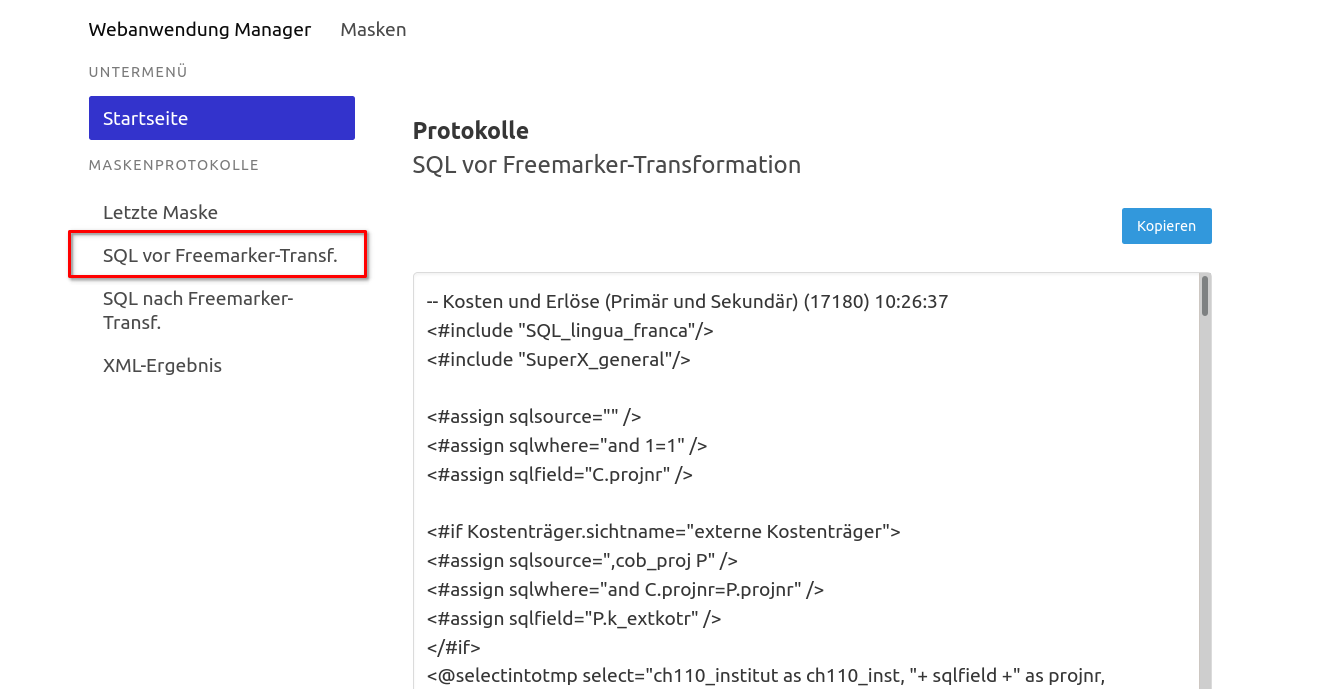This screenshot has height=689, width=1324.
Task: Click the assign sqlfield="C.projnr" line
Action: point(559,474)
